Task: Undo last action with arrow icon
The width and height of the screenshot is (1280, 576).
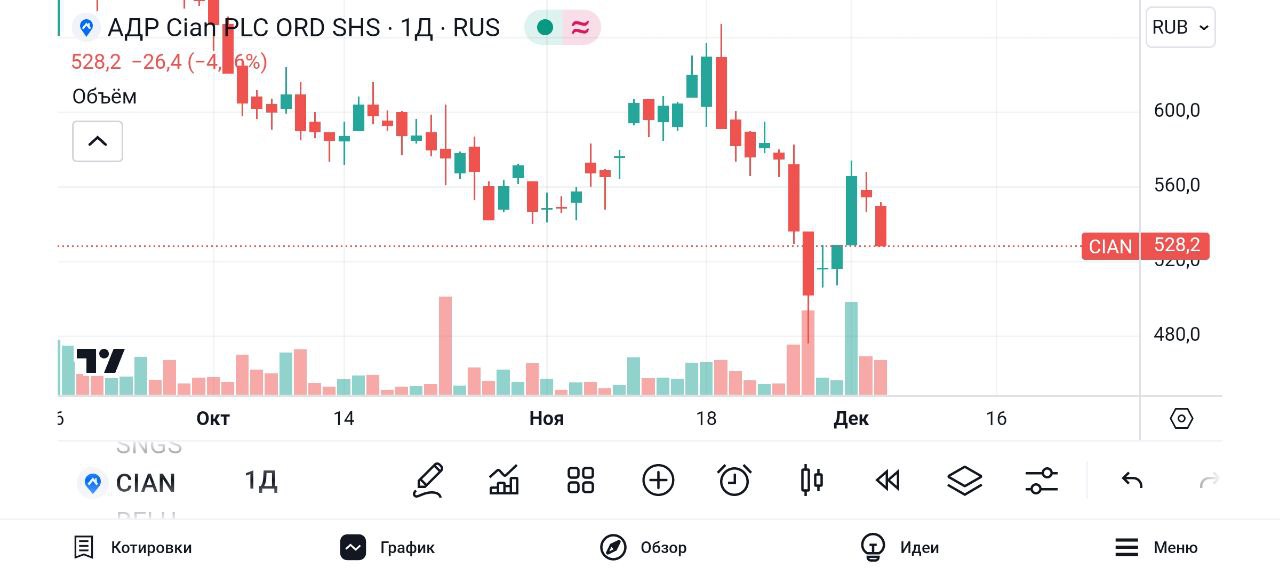Action: [x=1132, y=481]
